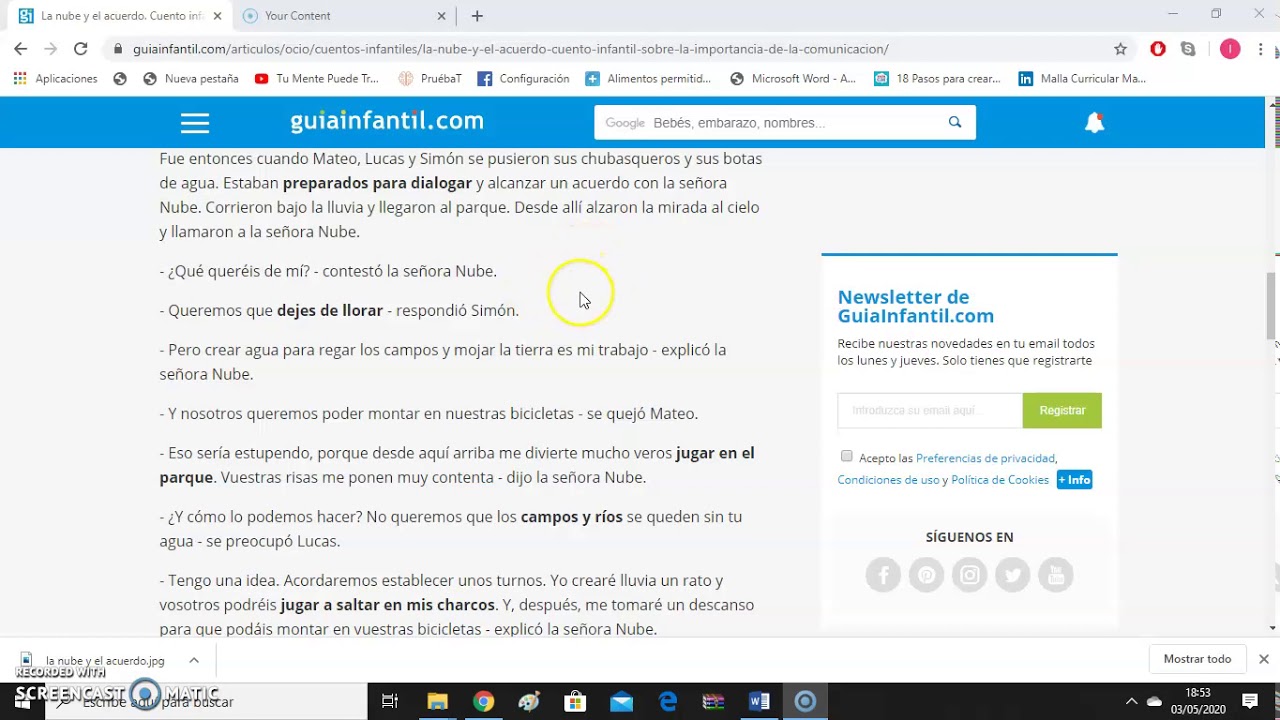This screenshot has width=1280, height=720.
Task: Click the Opera extension icon
Action: click(x=1158, y=49)
